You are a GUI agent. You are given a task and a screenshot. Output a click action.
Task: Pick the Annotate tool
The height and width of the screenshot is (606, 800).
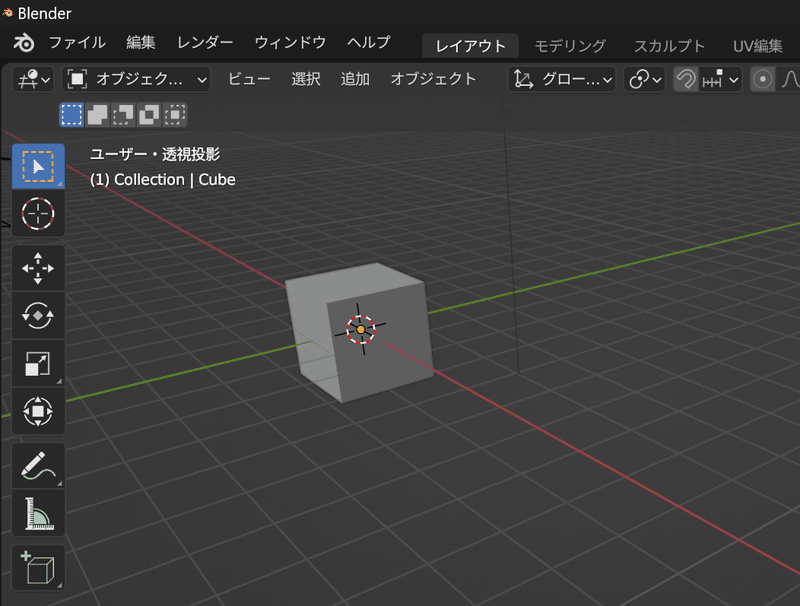[38, 465]
